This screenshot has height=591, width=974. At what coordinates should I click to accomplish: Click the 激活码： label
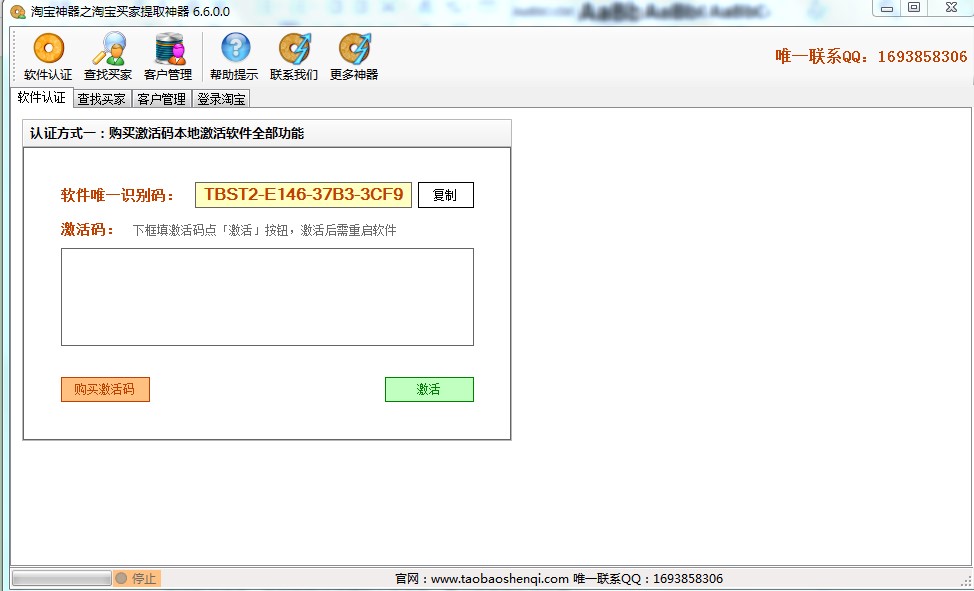(x=88, y=229)
